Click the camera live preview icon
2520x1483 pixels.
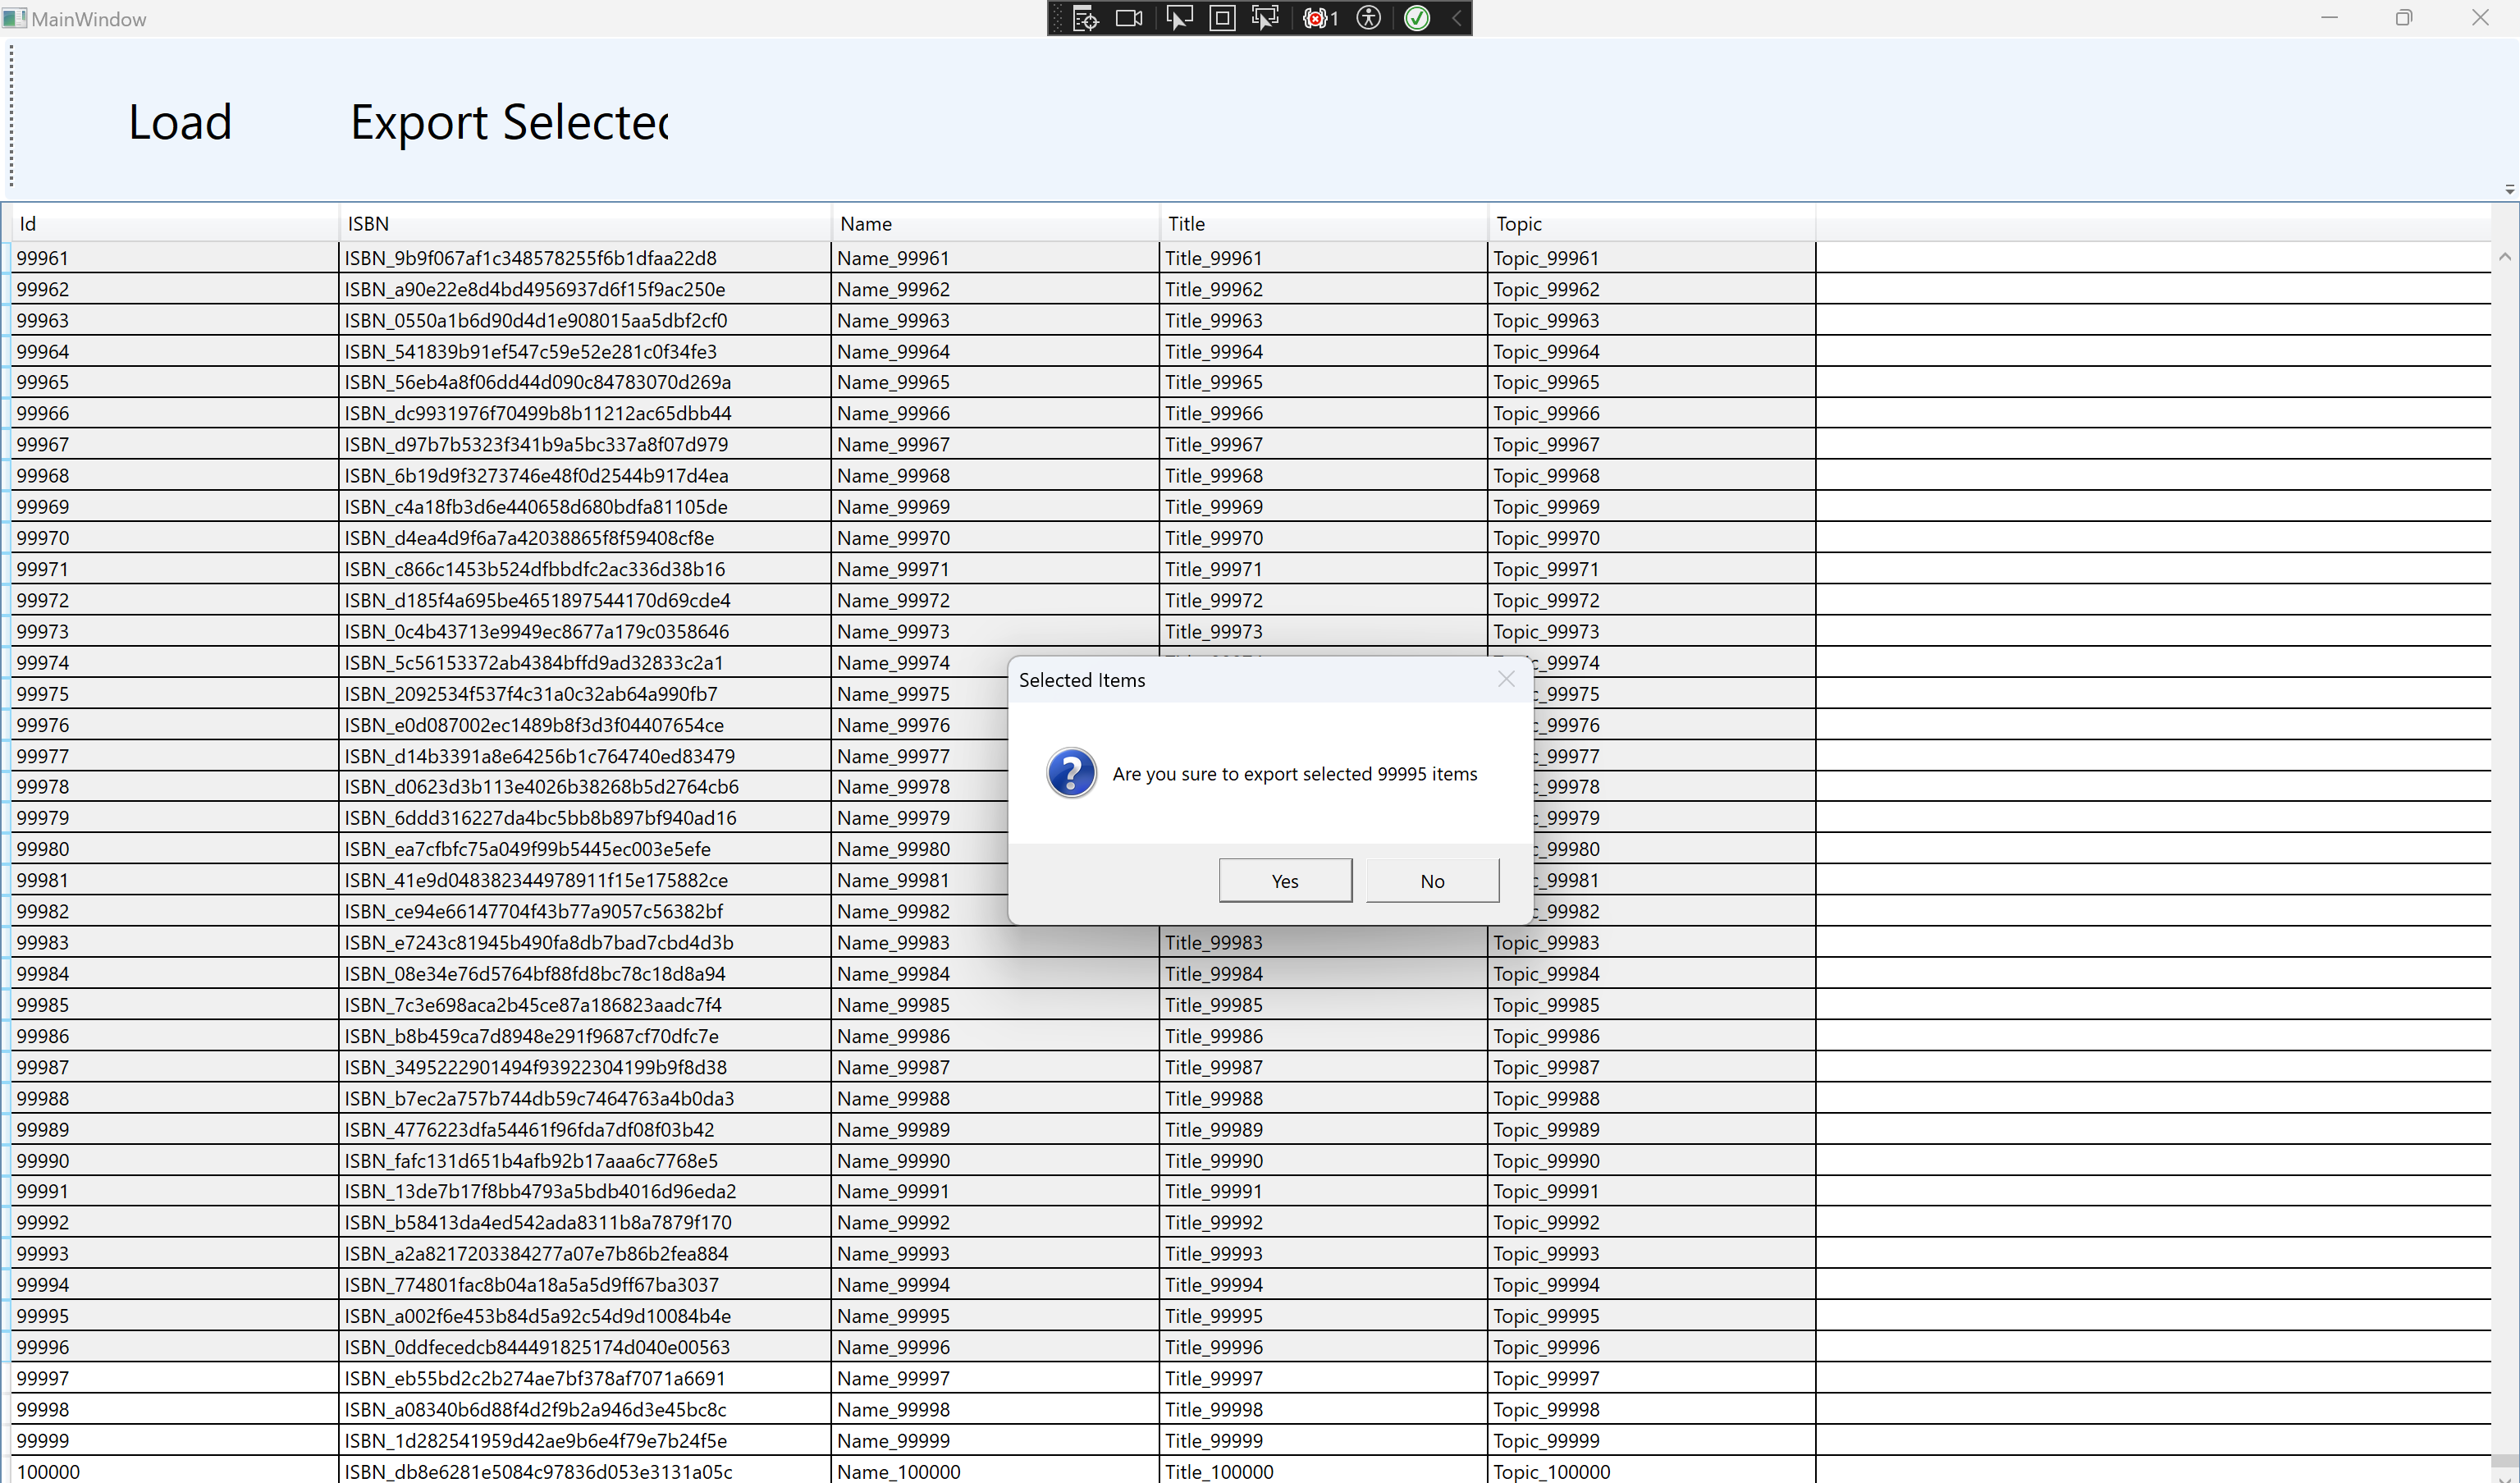click(x=1129, y=18)
